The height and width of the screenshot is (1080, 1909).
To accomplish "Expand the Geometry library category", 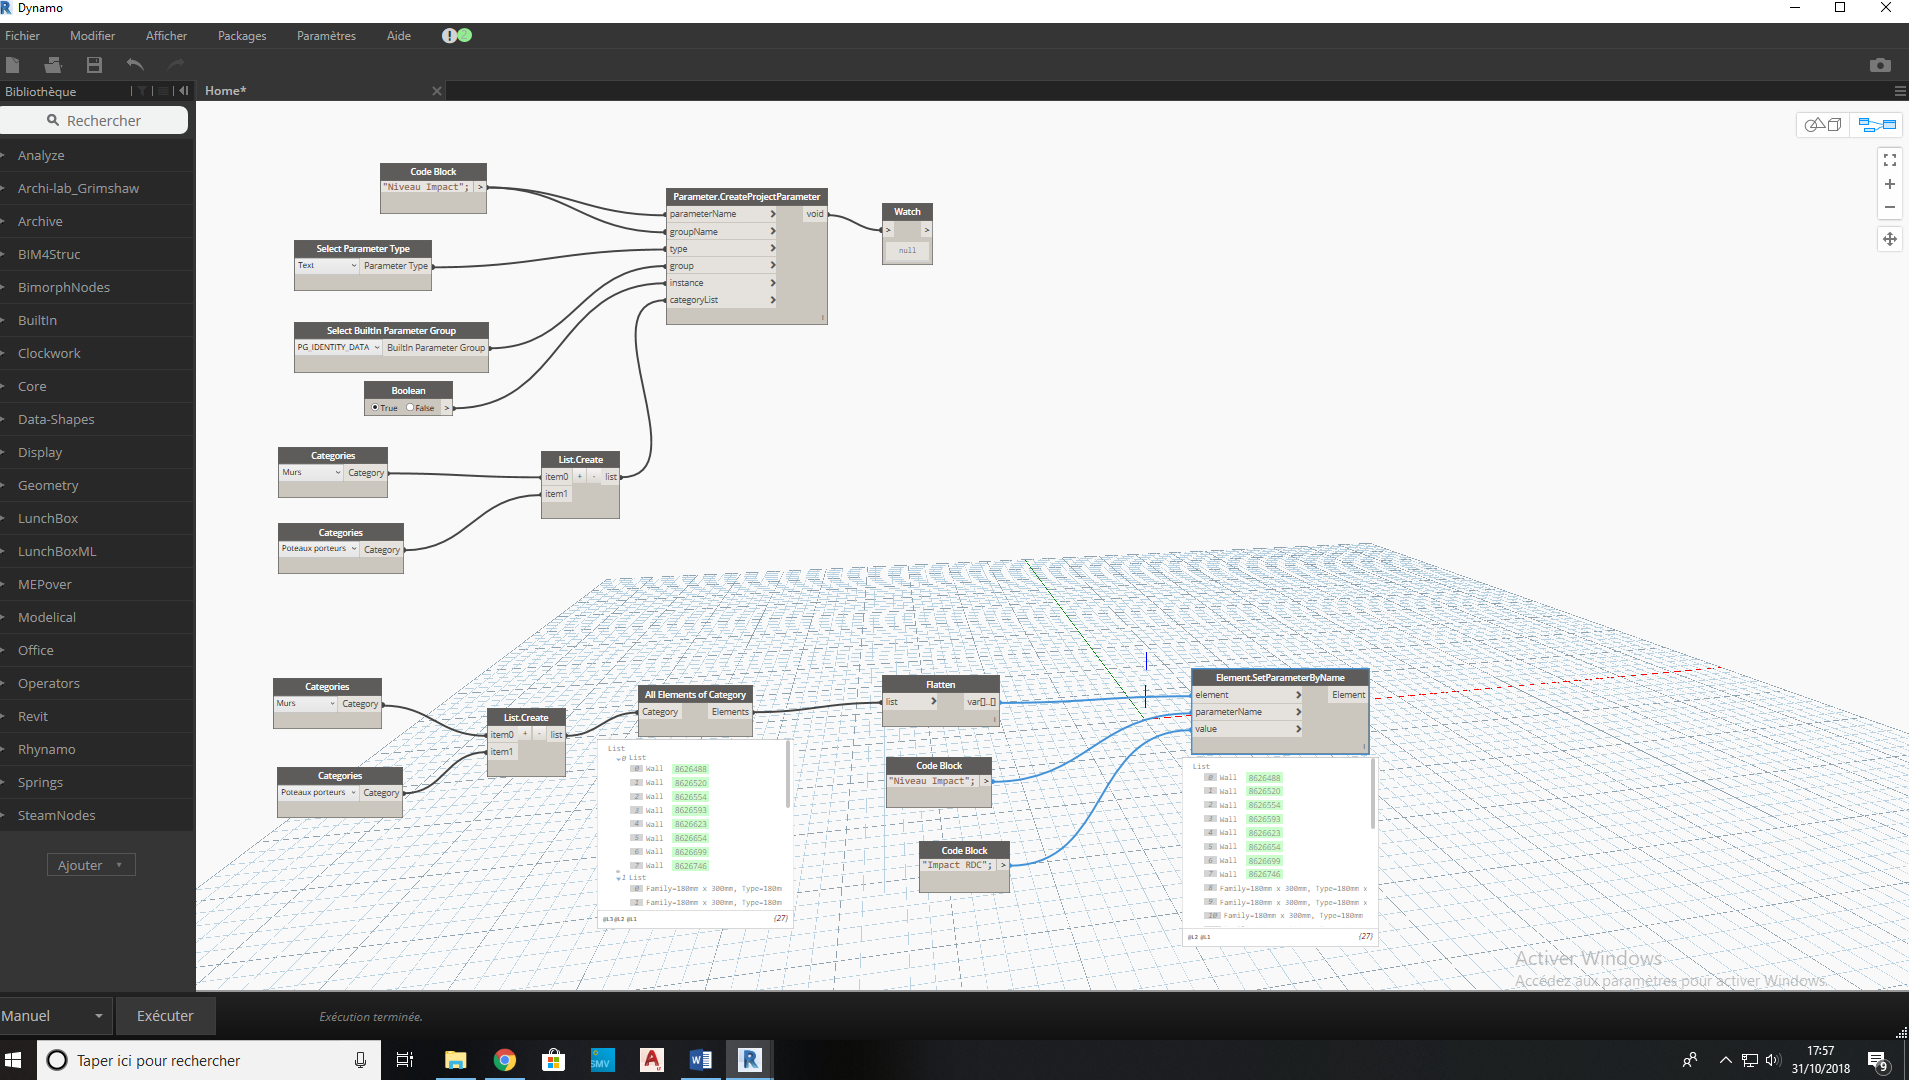I will 48,485.
